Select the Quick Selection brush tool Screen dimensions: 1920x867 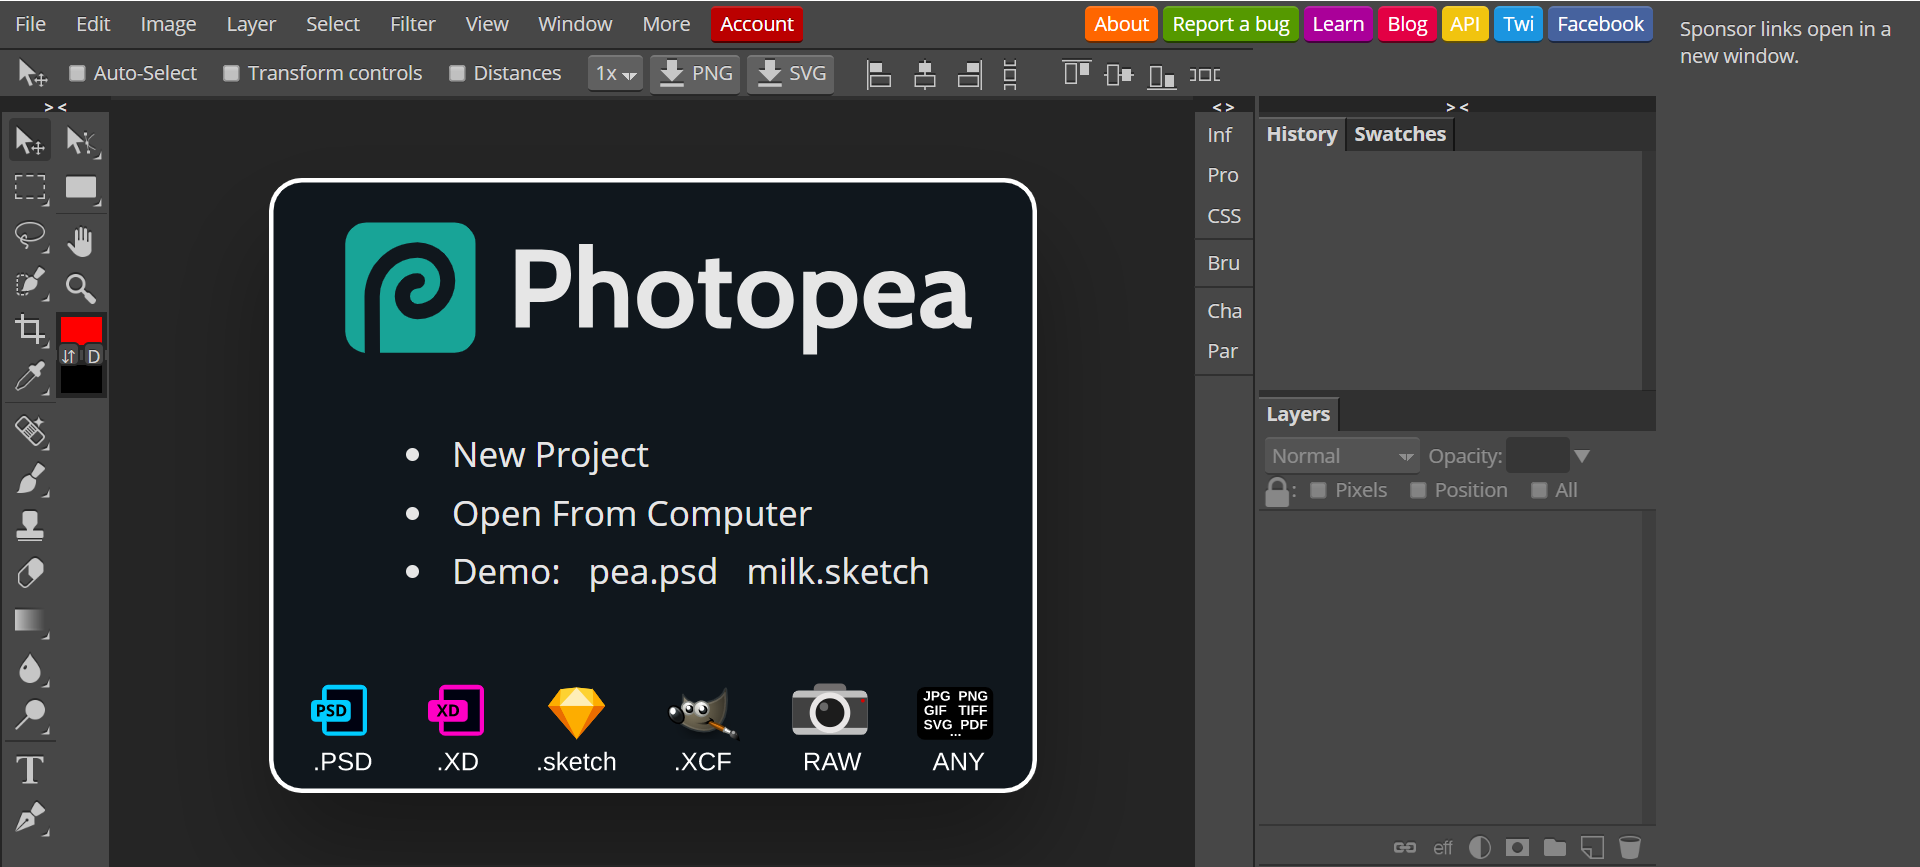[30, 284]
